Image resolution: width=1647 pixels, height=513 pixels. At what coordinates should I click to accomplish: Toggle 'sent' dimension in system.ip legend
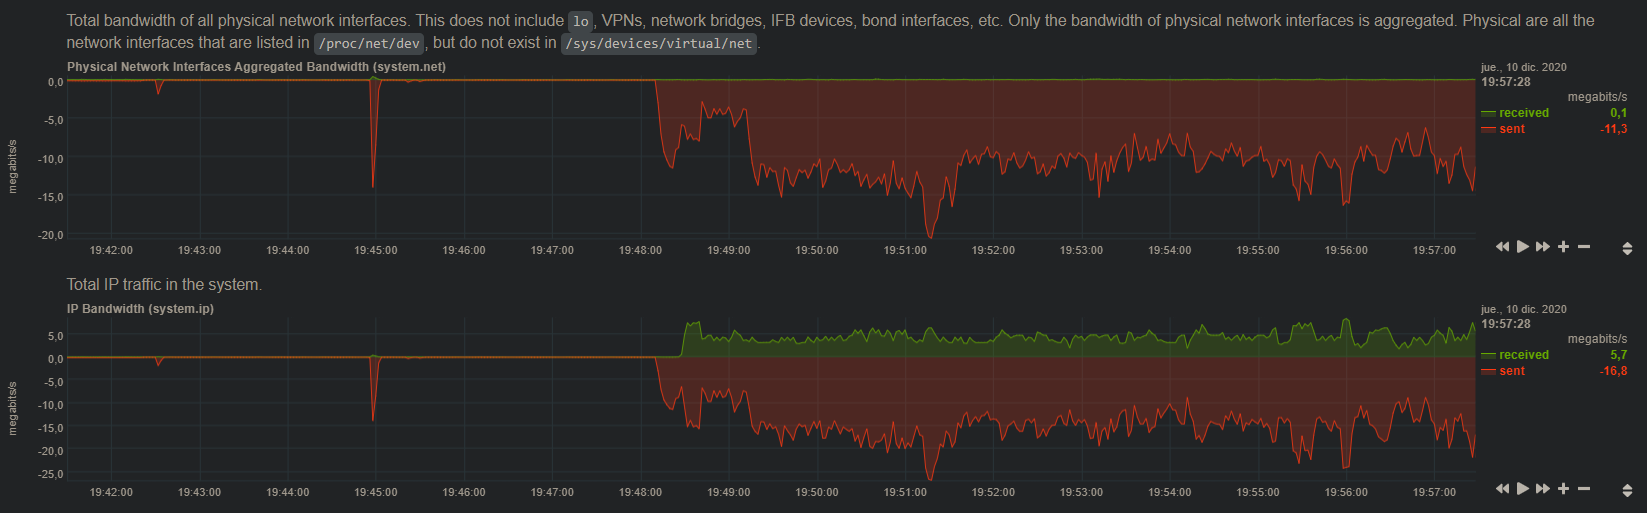1512,371
